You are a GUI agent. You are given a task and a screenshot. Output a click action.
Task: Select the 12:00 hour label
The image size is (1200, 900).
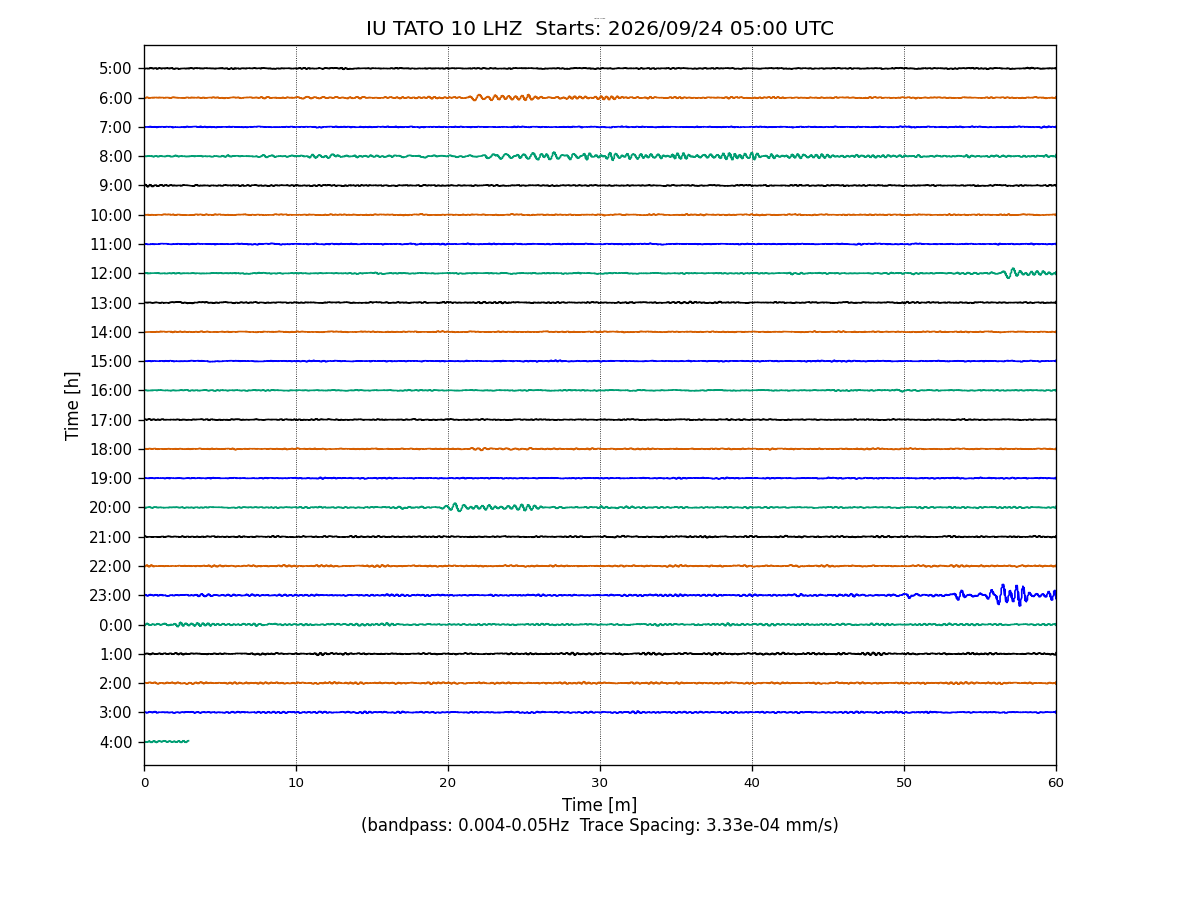click(111, 273)
